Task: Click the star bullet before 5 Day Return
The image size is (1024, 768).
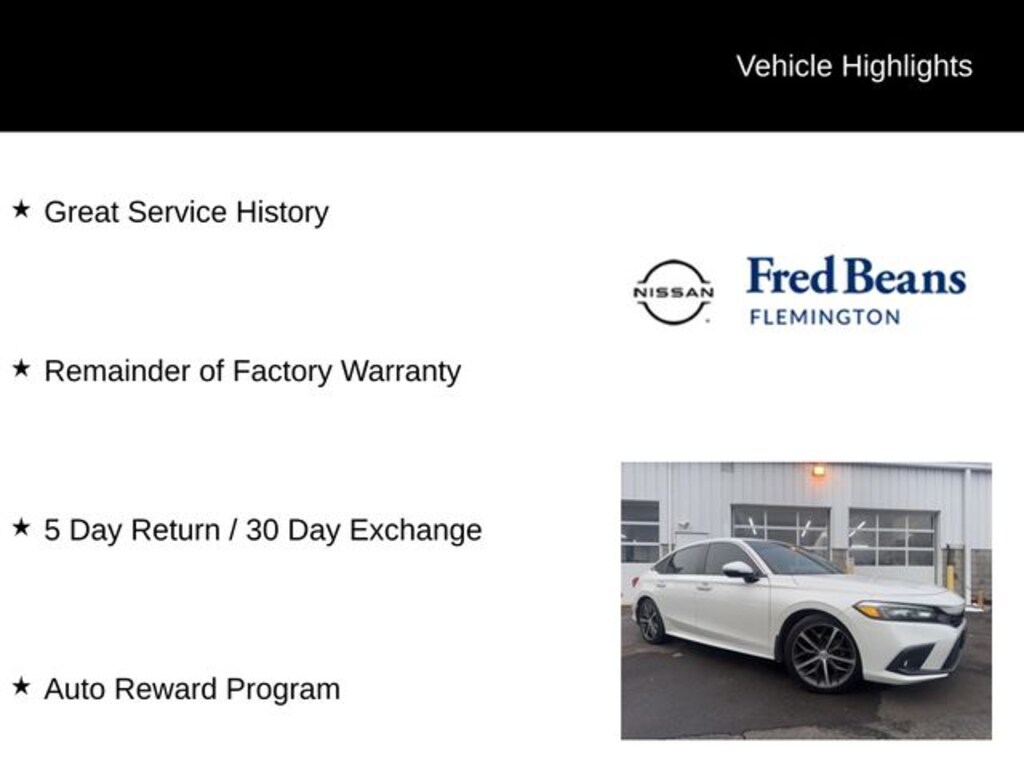Action: [21, 528]
